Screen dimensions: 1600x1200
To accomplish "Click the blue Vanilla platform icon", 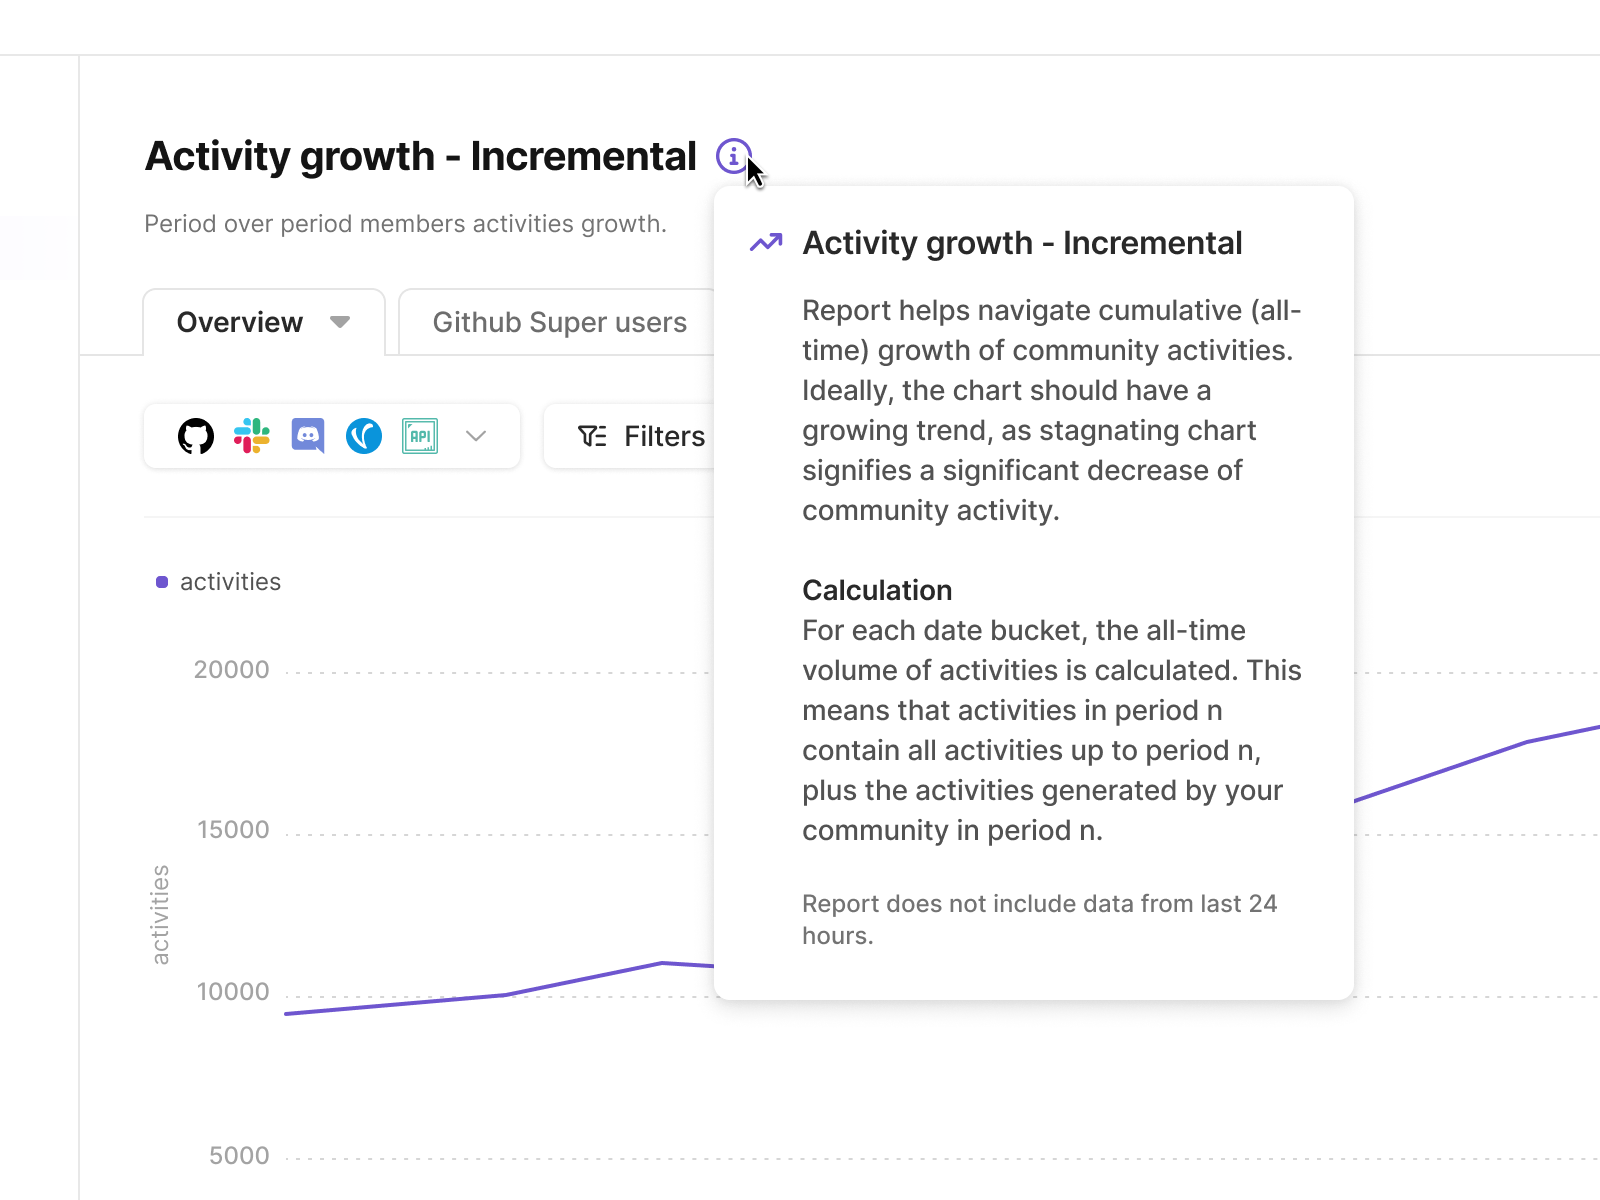I will (363, 436).
